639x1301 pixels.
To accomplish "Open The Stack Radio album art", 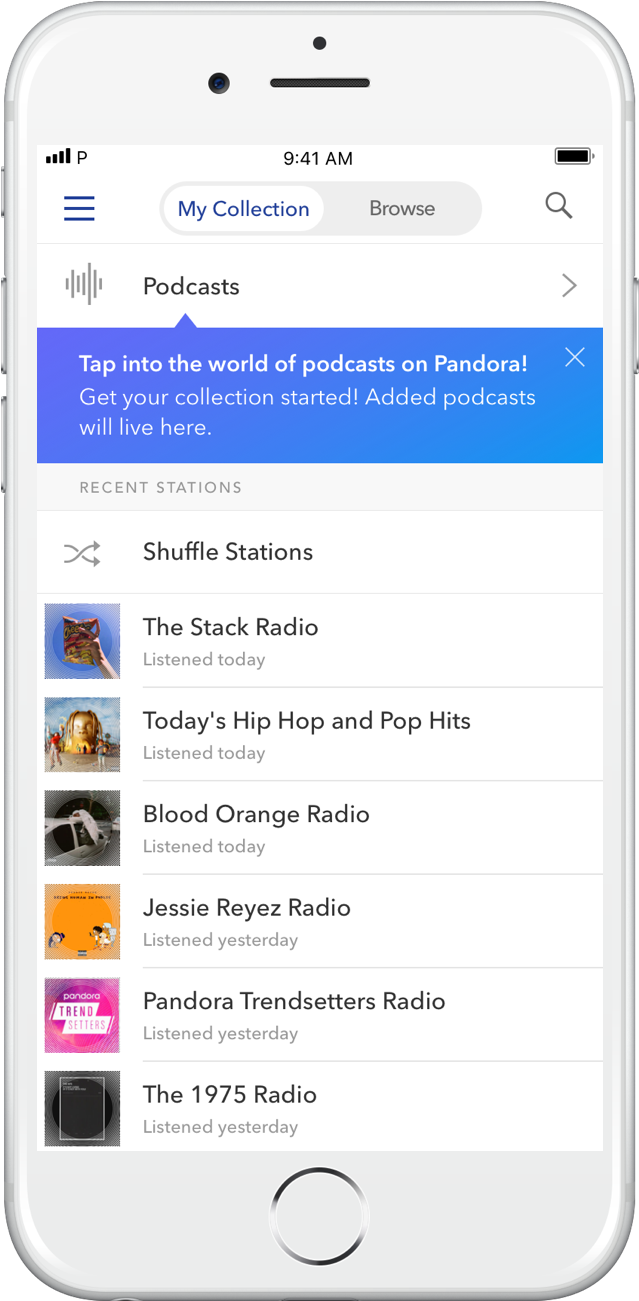I will [x=82, y=641].
